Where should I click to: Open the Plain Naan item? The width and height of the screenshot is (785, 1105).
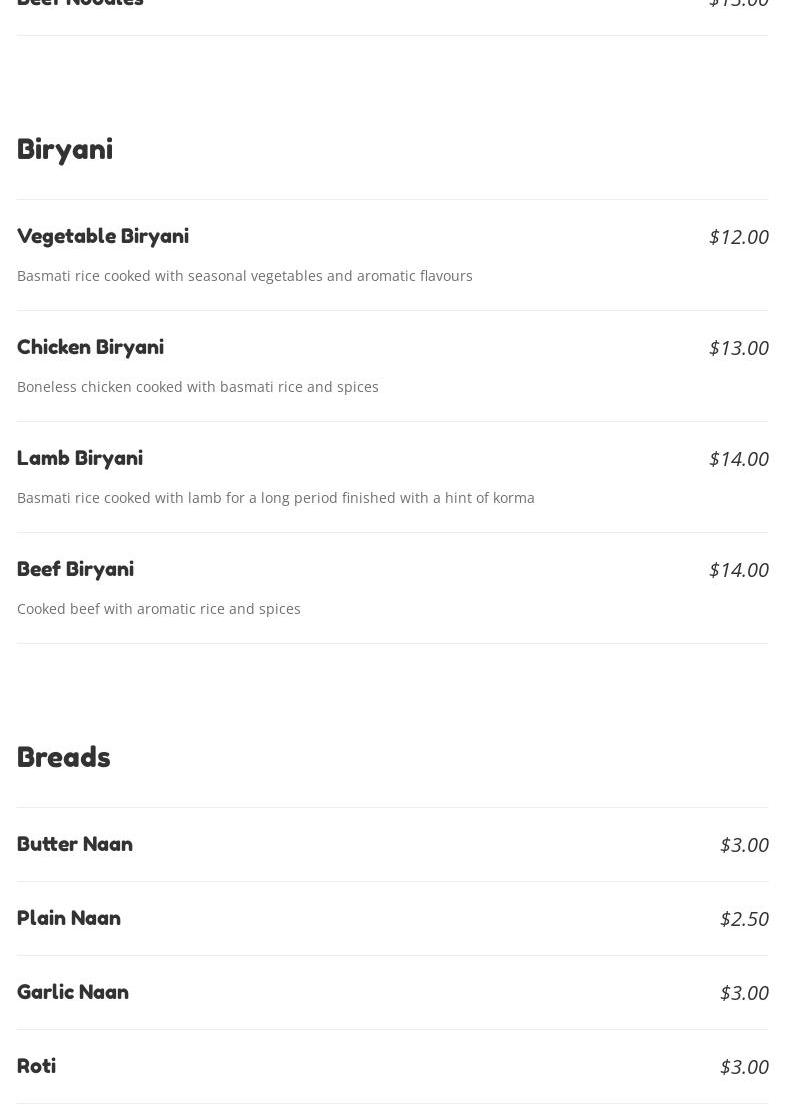coord(69,918)
